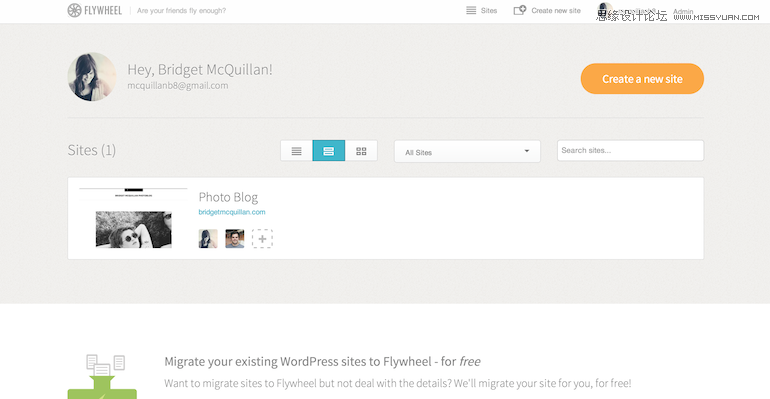Click the All Sites dropdown arrow
Screen dimensions: 770x399
[x=526, y=151]
